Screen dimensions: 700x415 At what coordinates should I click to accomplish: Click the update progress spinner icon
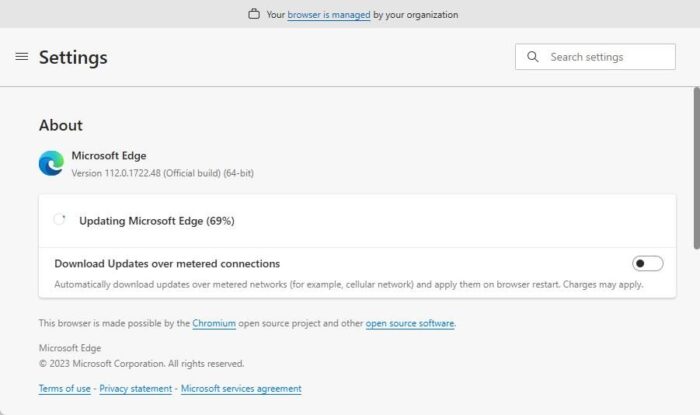tap(60, 220)
